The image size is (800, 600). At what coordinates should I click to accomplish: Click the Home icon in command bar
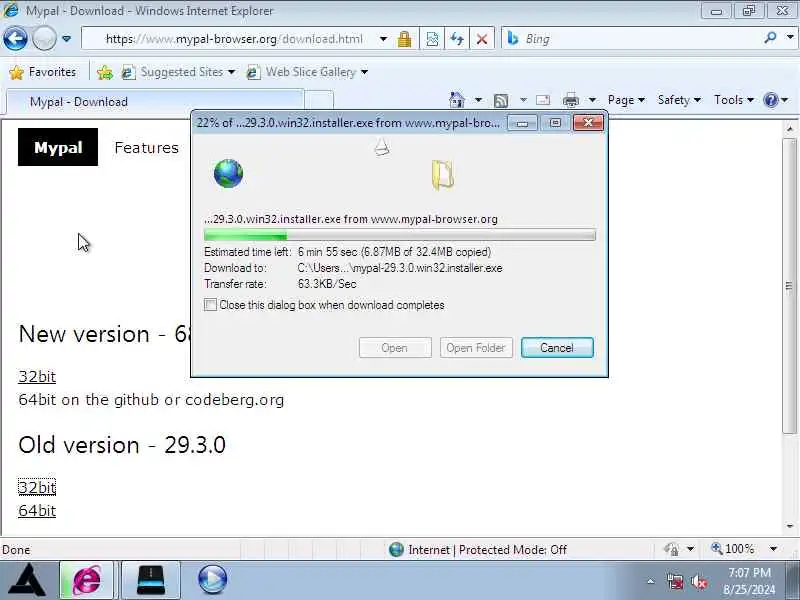(457, 100)
